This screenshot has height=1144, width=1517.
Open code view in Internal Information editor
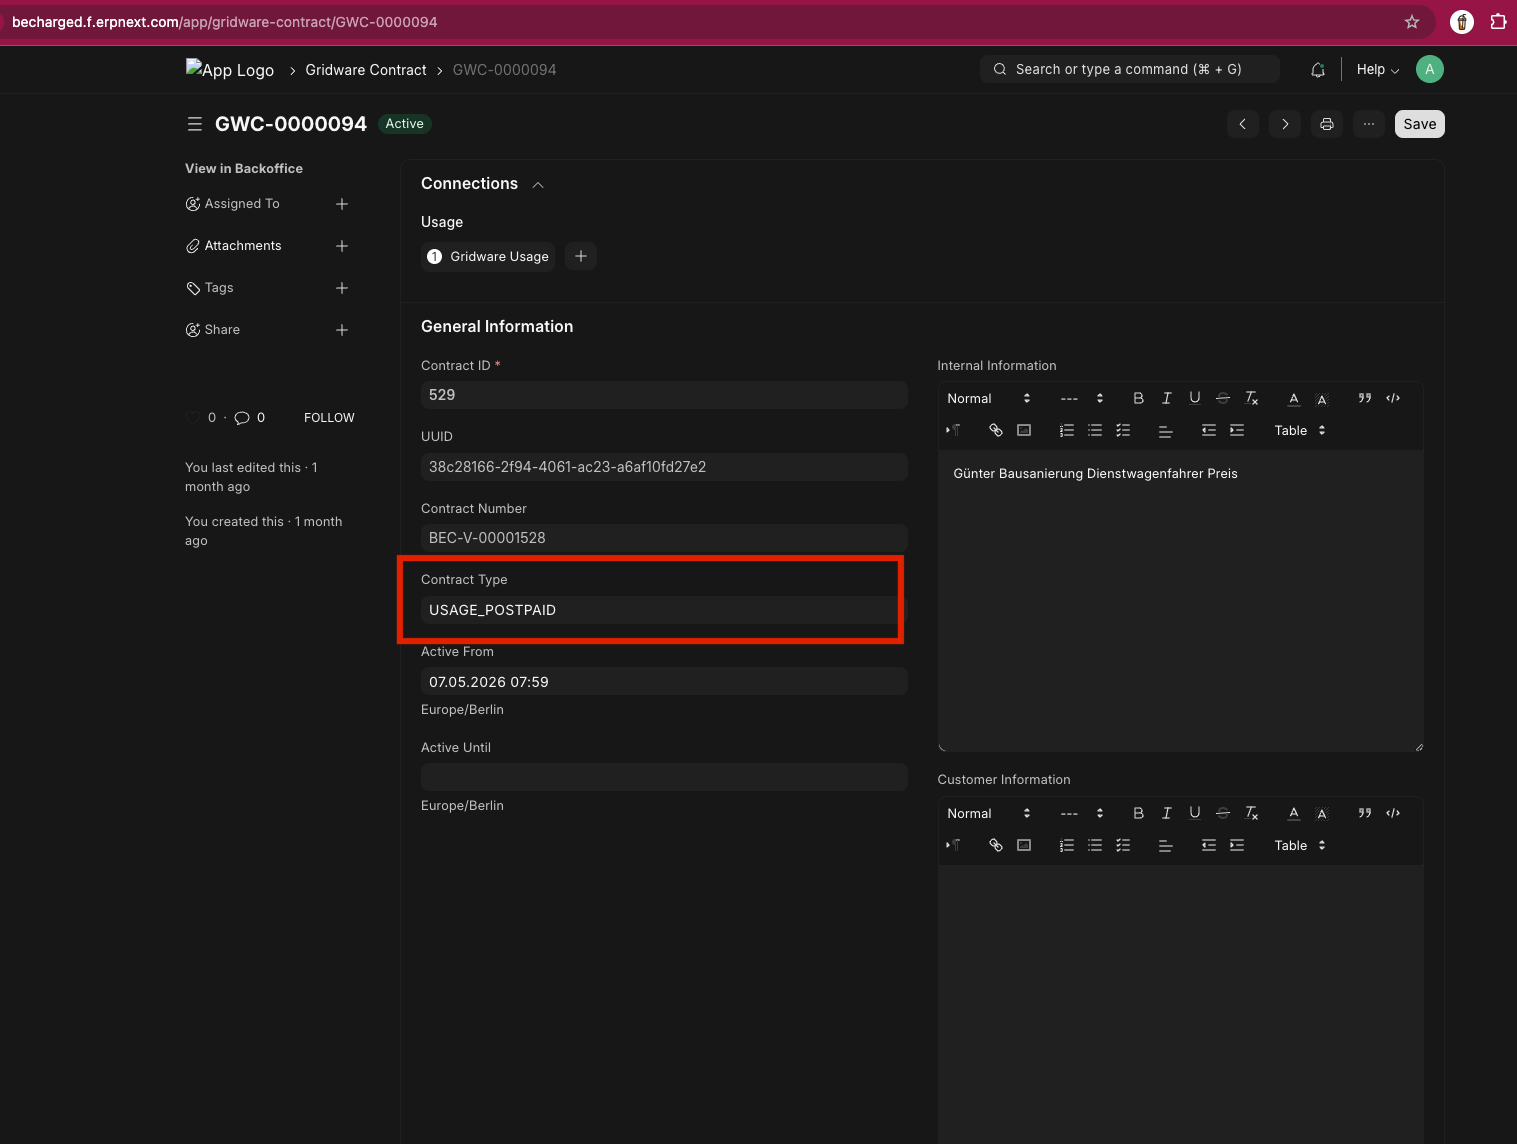[1393, 398]
